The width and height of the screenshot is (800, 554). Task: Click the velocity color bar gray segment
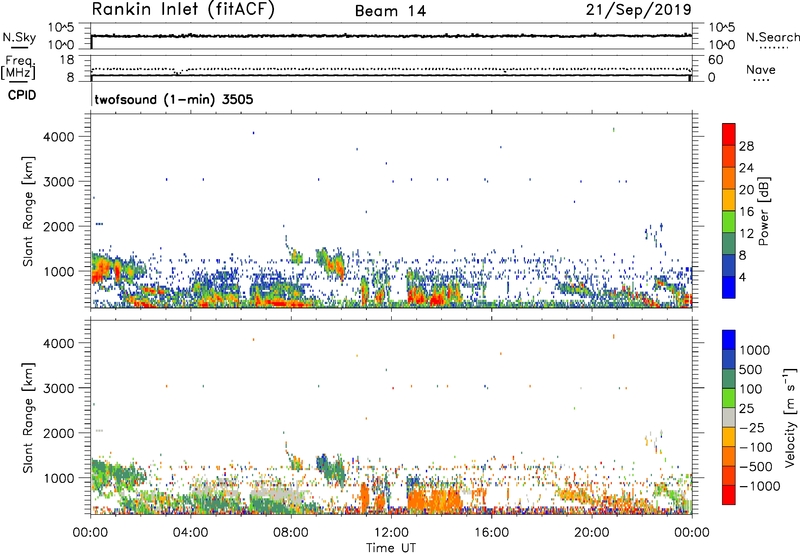pyautogui.click(x=729, y=418)
